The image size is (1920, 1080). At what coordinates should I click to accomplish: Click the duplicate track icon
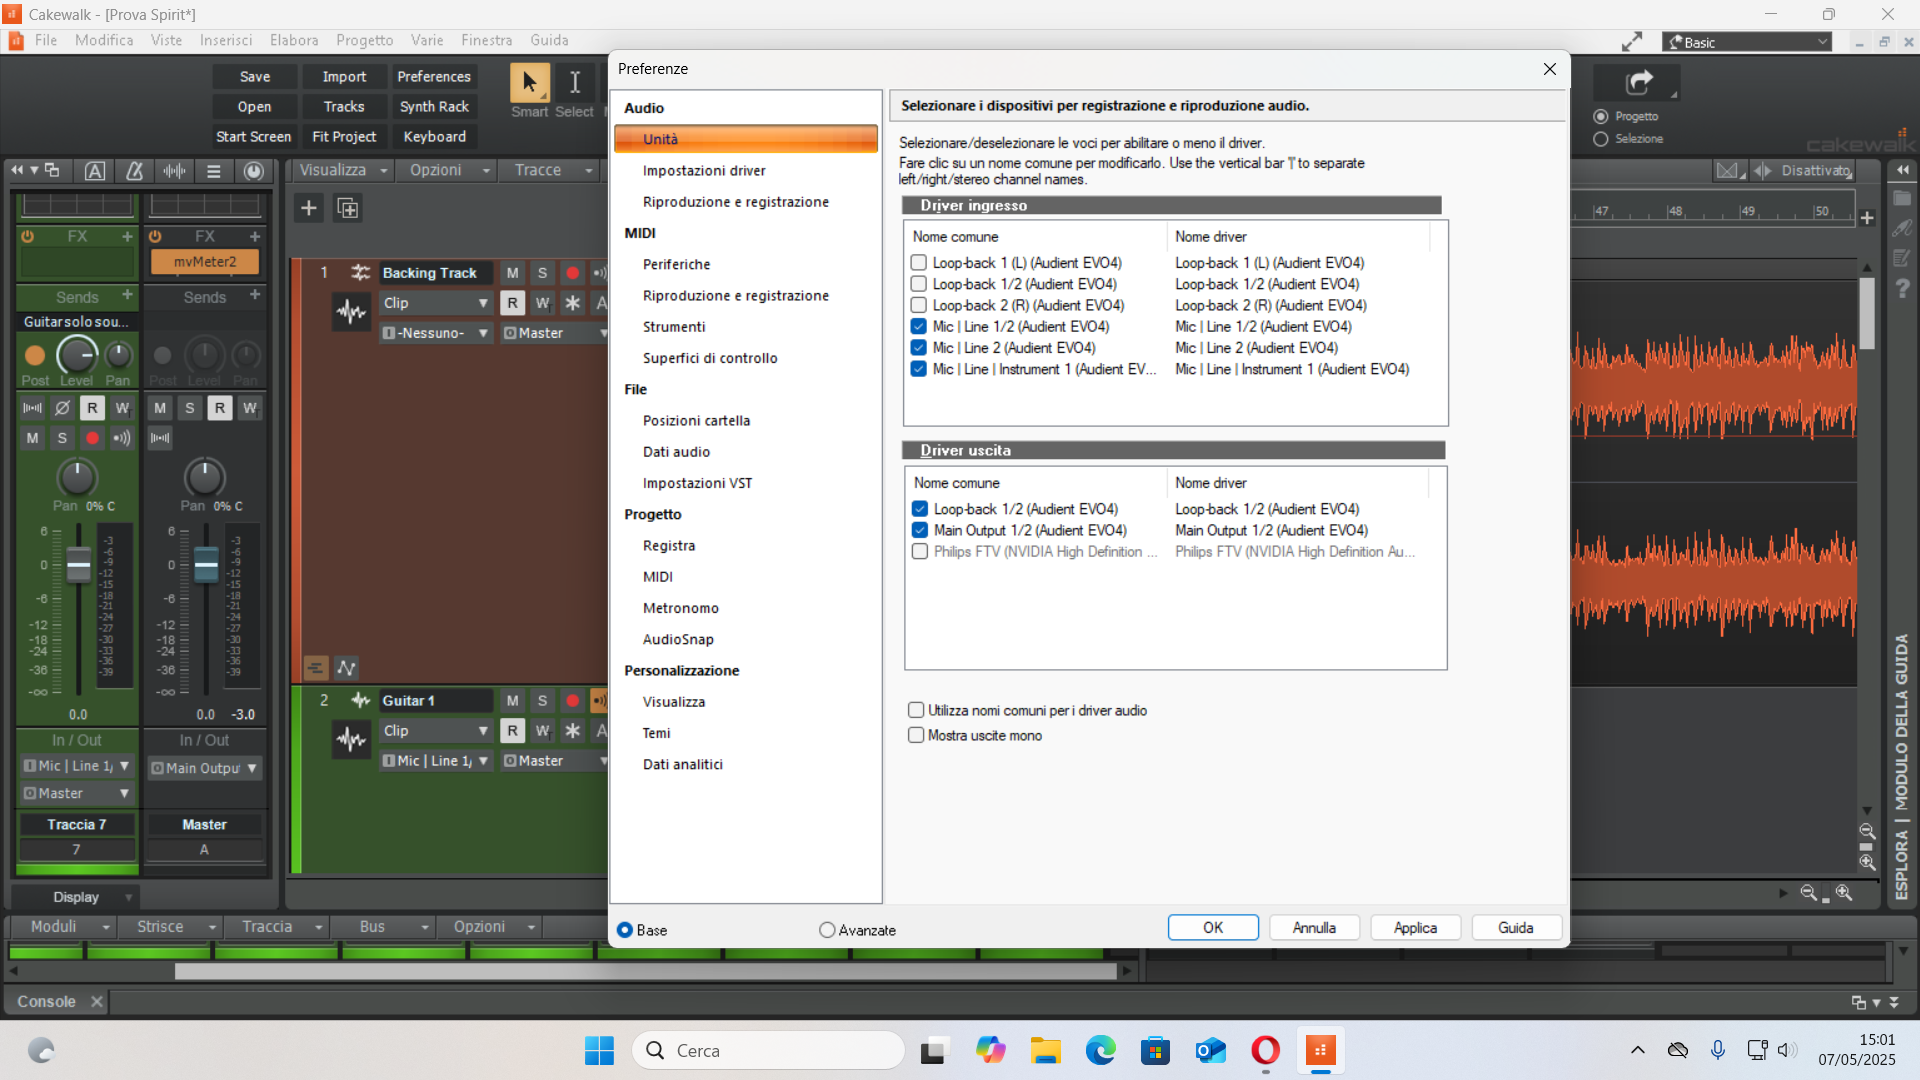348,208
